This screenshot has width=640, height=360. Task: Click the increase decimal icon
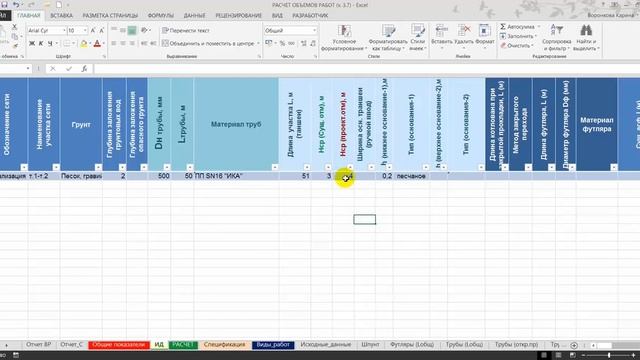[x=304, y=43]
